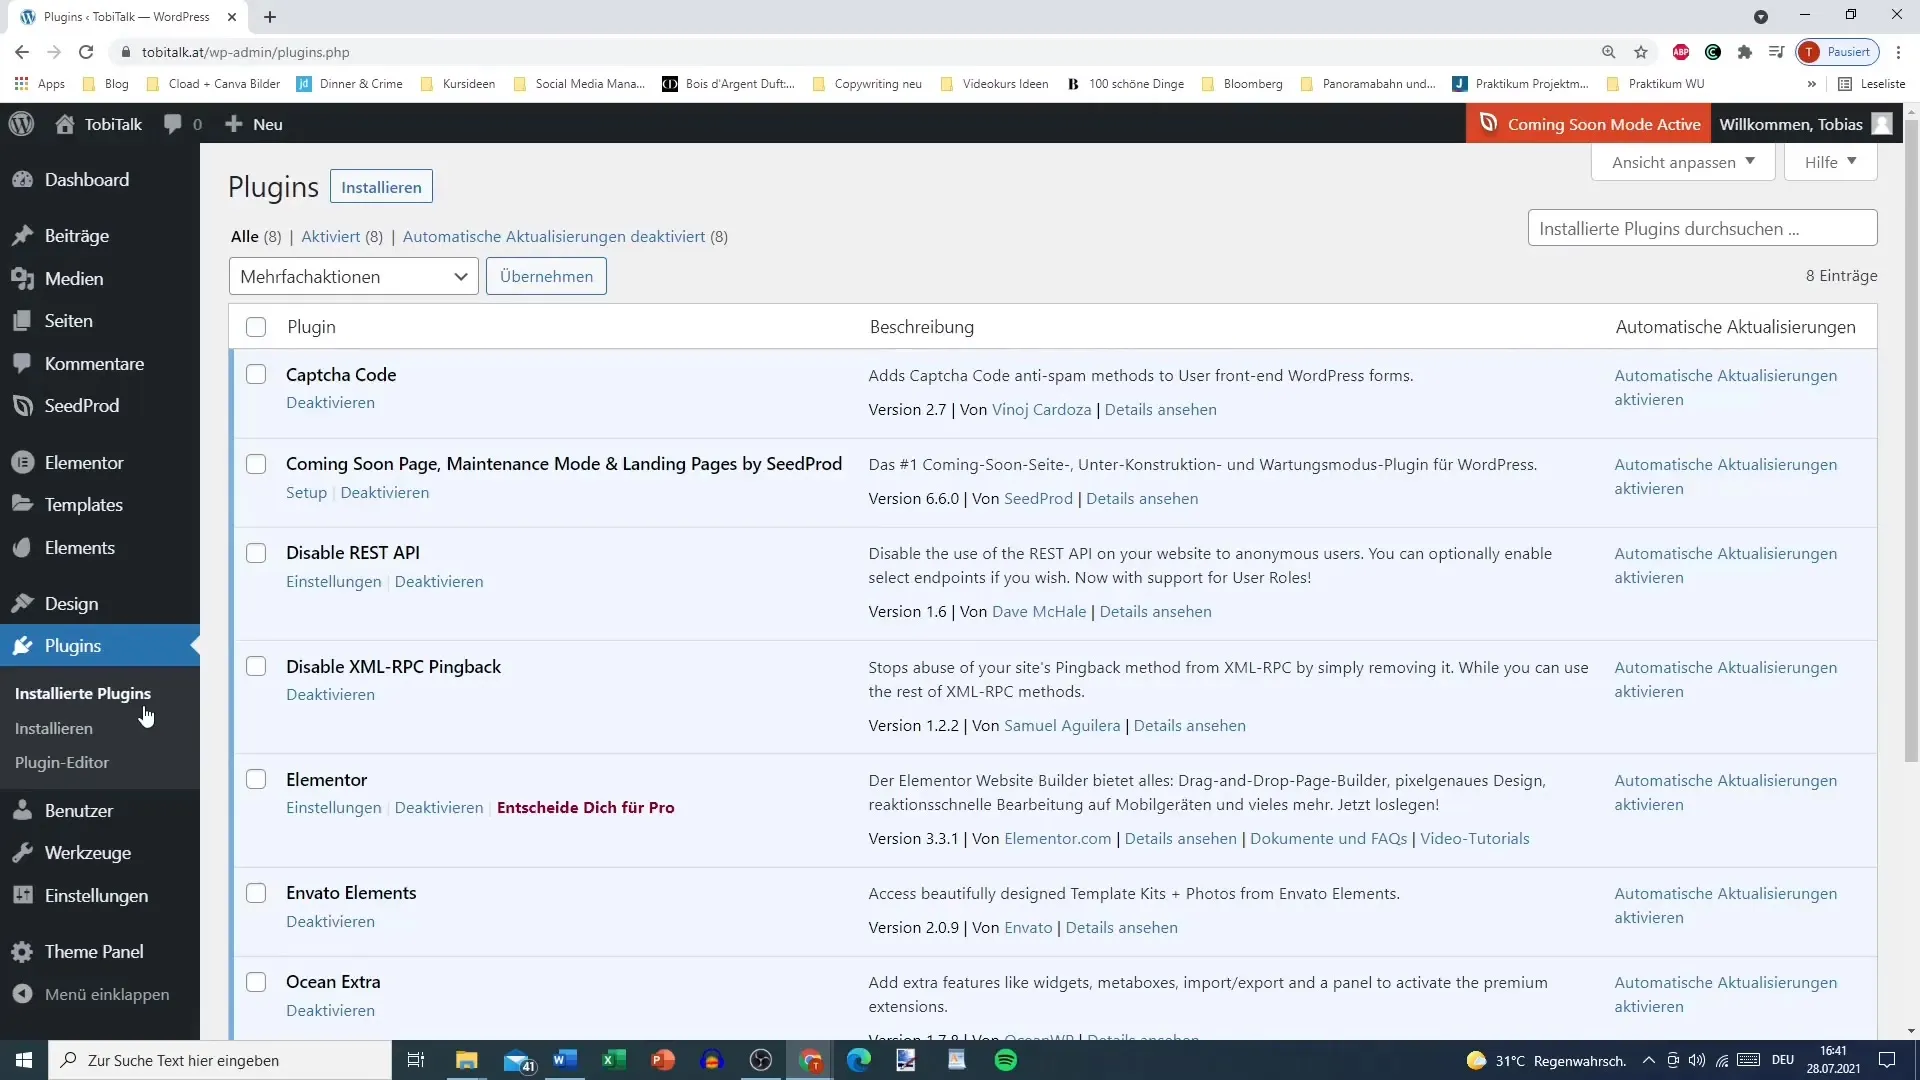This screenshot has height=1080, width=1920.
Task: Click the Plugins sidebar menu icon
Action: click(22, 646)
